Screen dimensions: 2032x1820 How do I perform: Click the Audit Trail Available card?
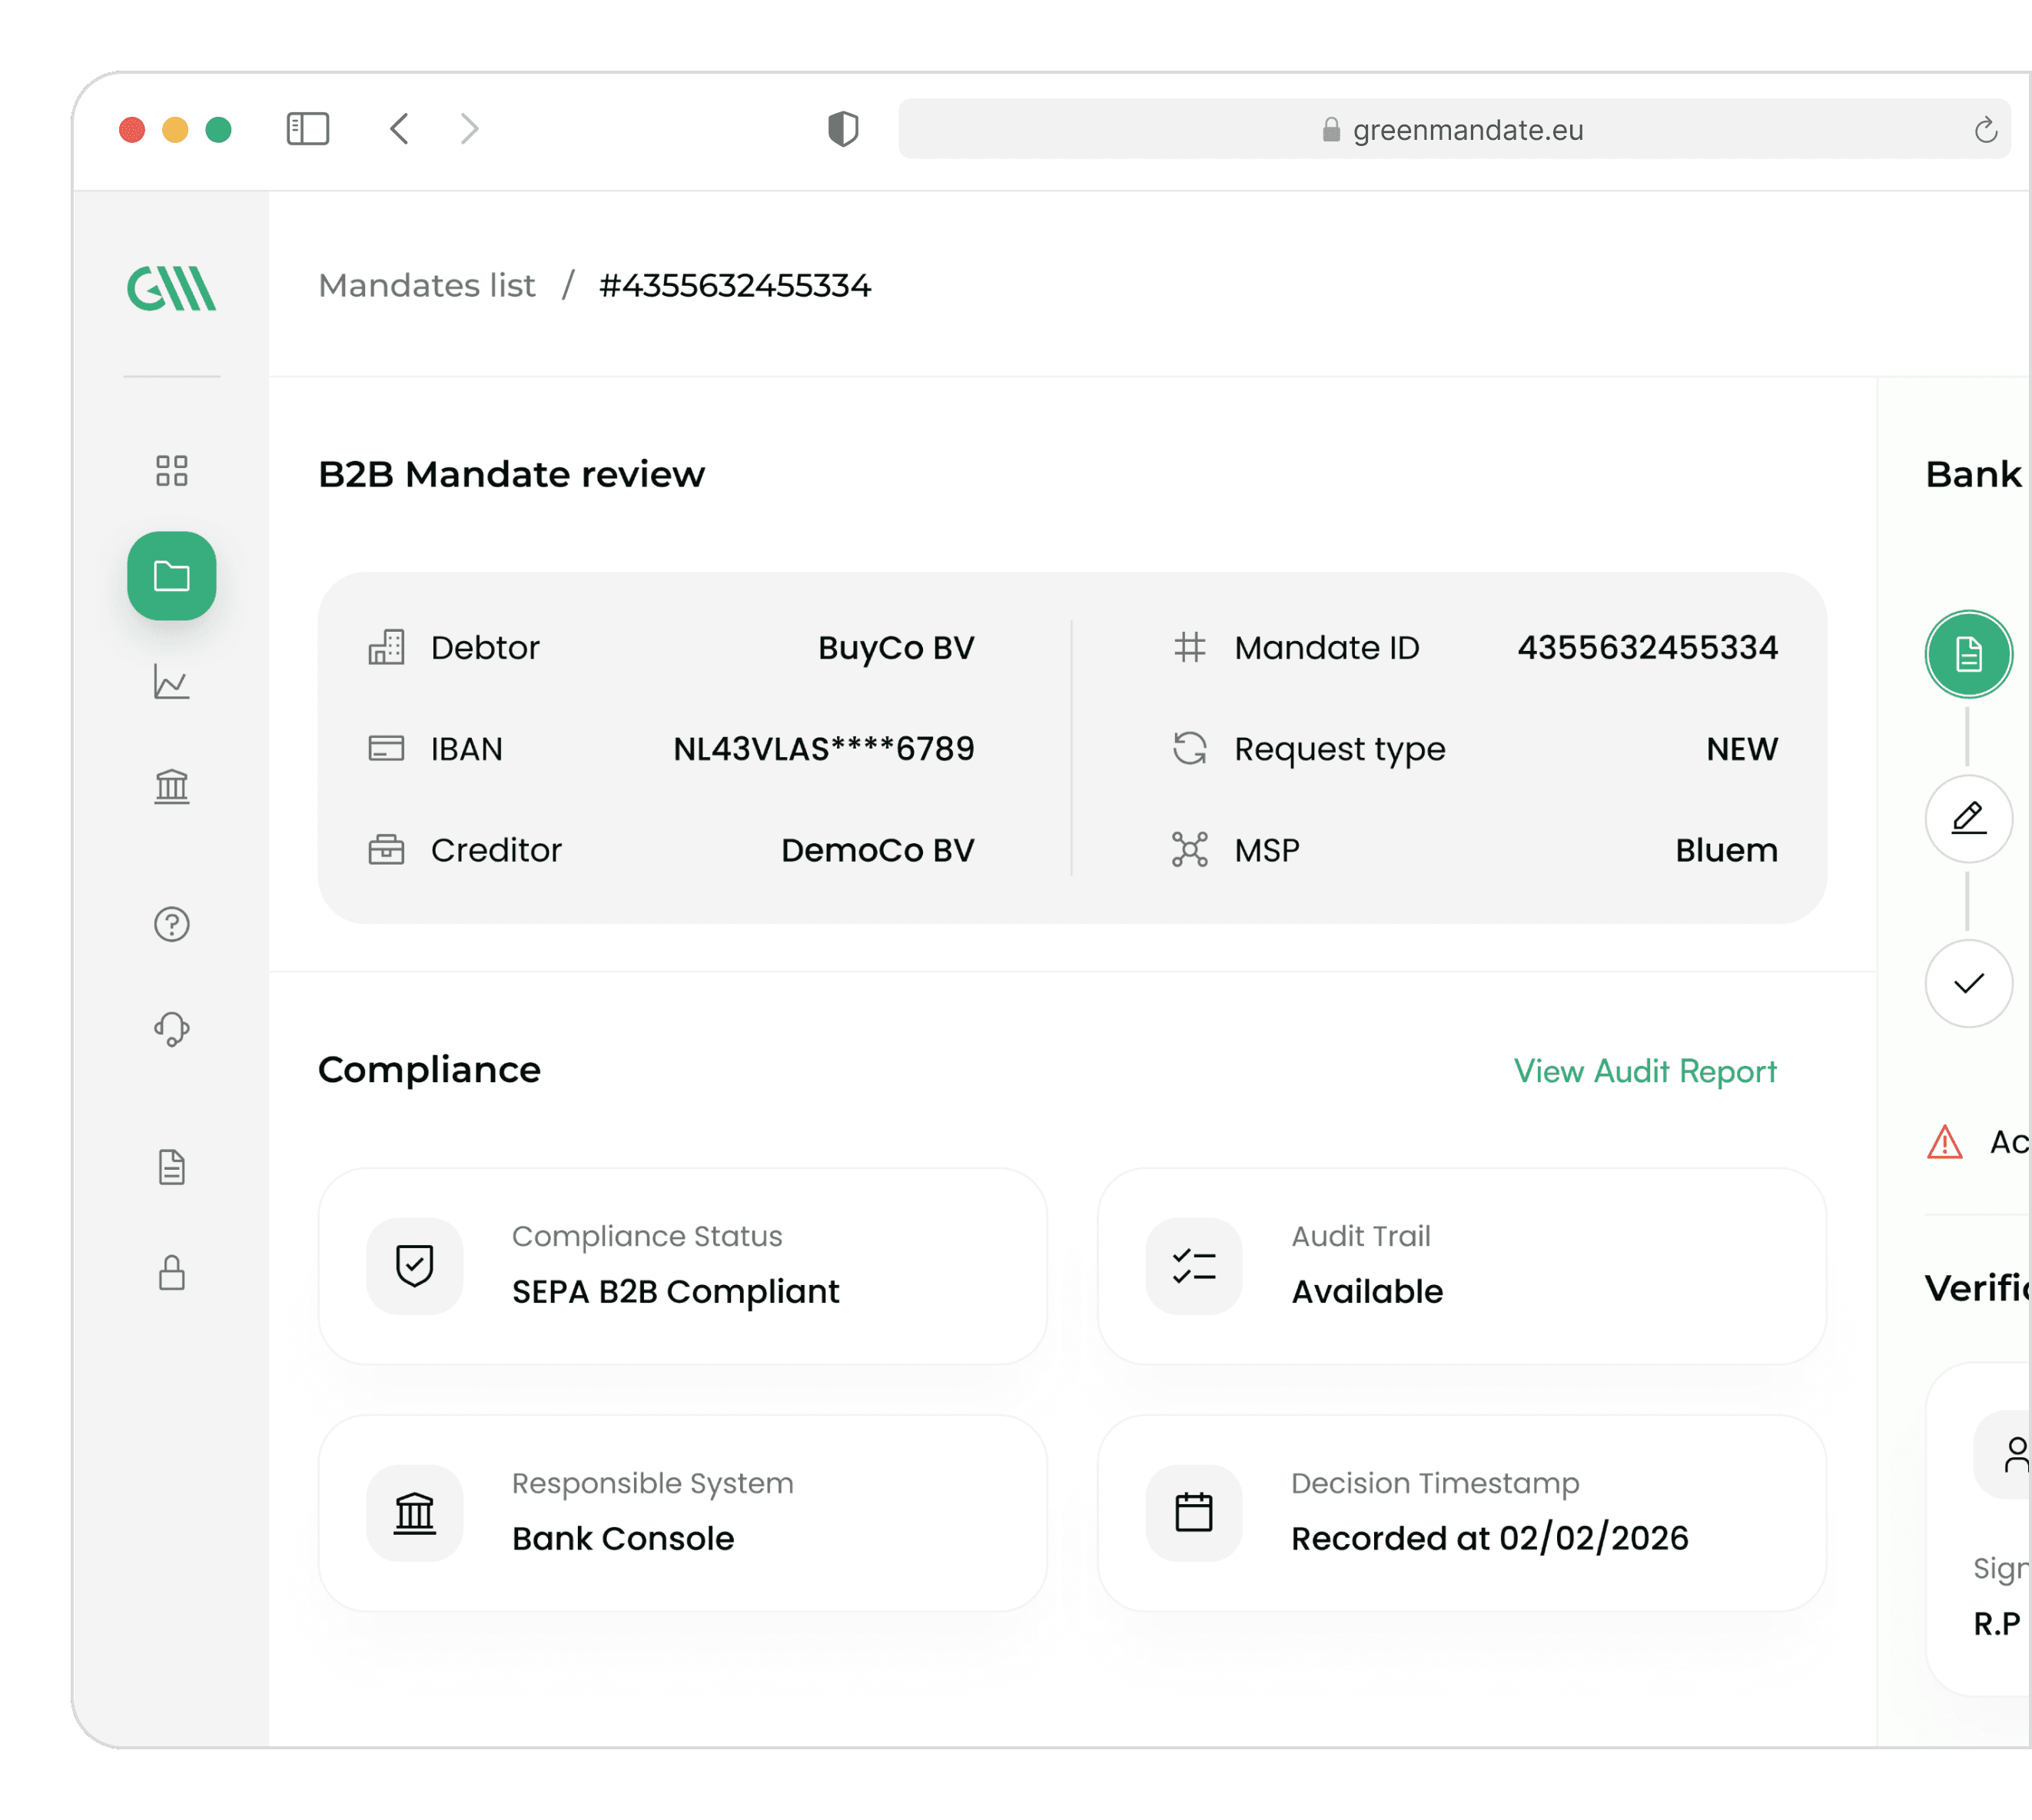[1461, 1266]
